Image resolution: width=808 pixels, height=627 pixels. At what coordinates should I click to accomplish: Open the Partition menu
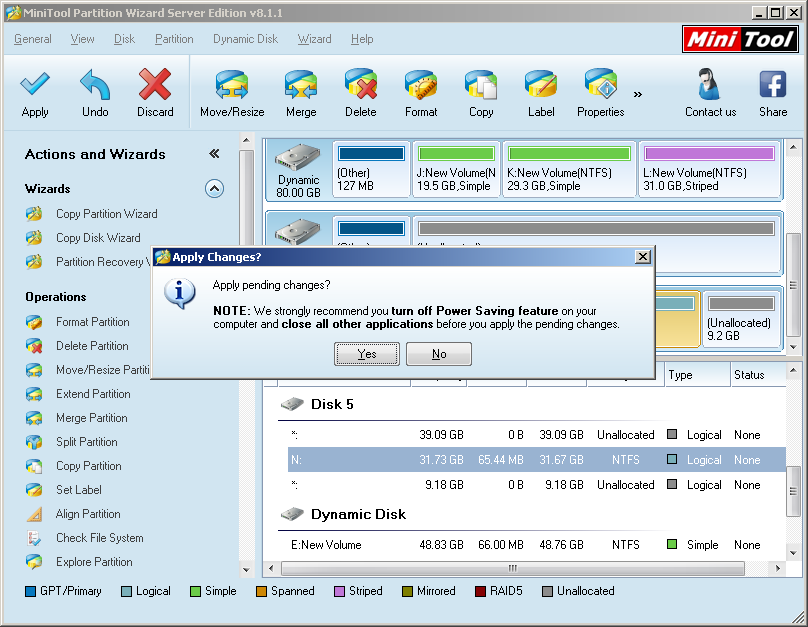174,39
